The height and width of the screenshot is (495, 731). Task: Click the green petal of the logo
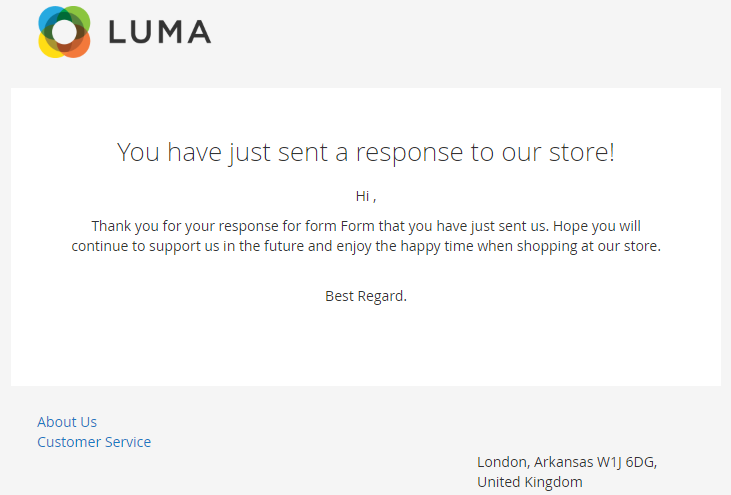(80, 18)
